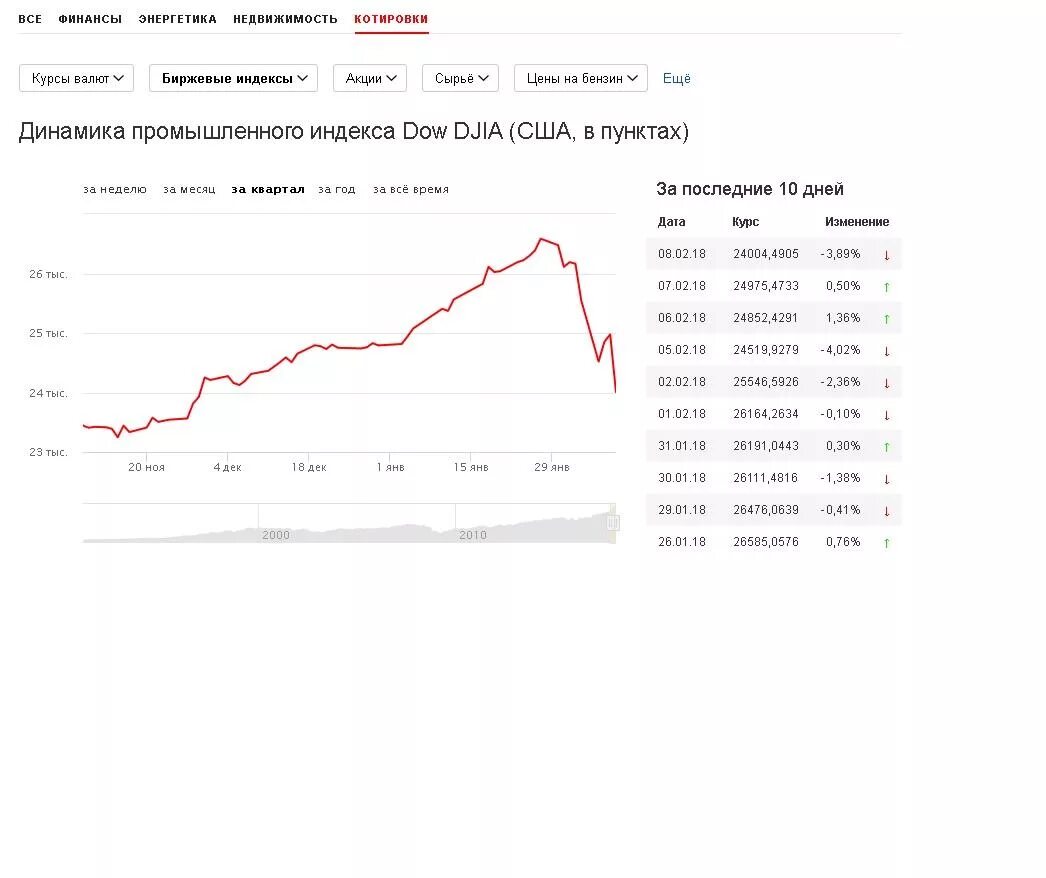Viewport: 1046px width, 878px height.
Task: Click the red down arrow for 02.02.18
Action: (887, 383)
